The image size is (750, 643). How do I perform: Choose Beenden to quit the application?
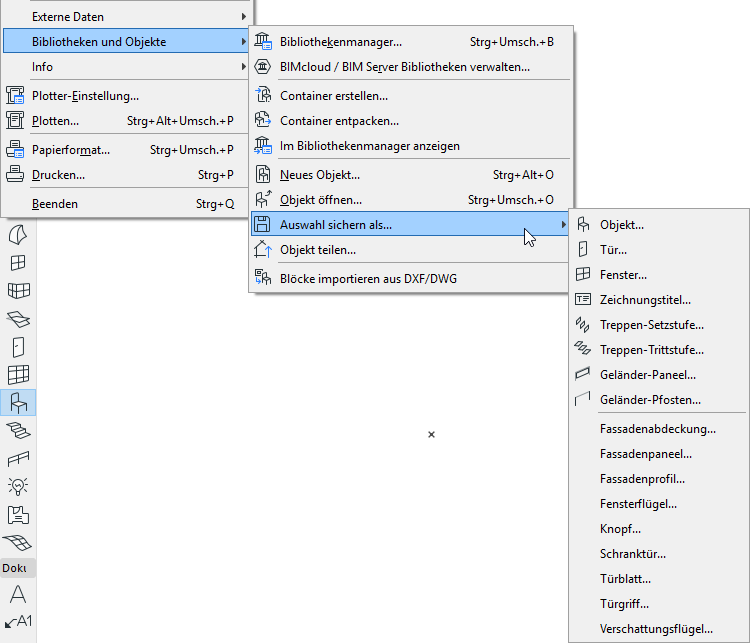[127, 204]
